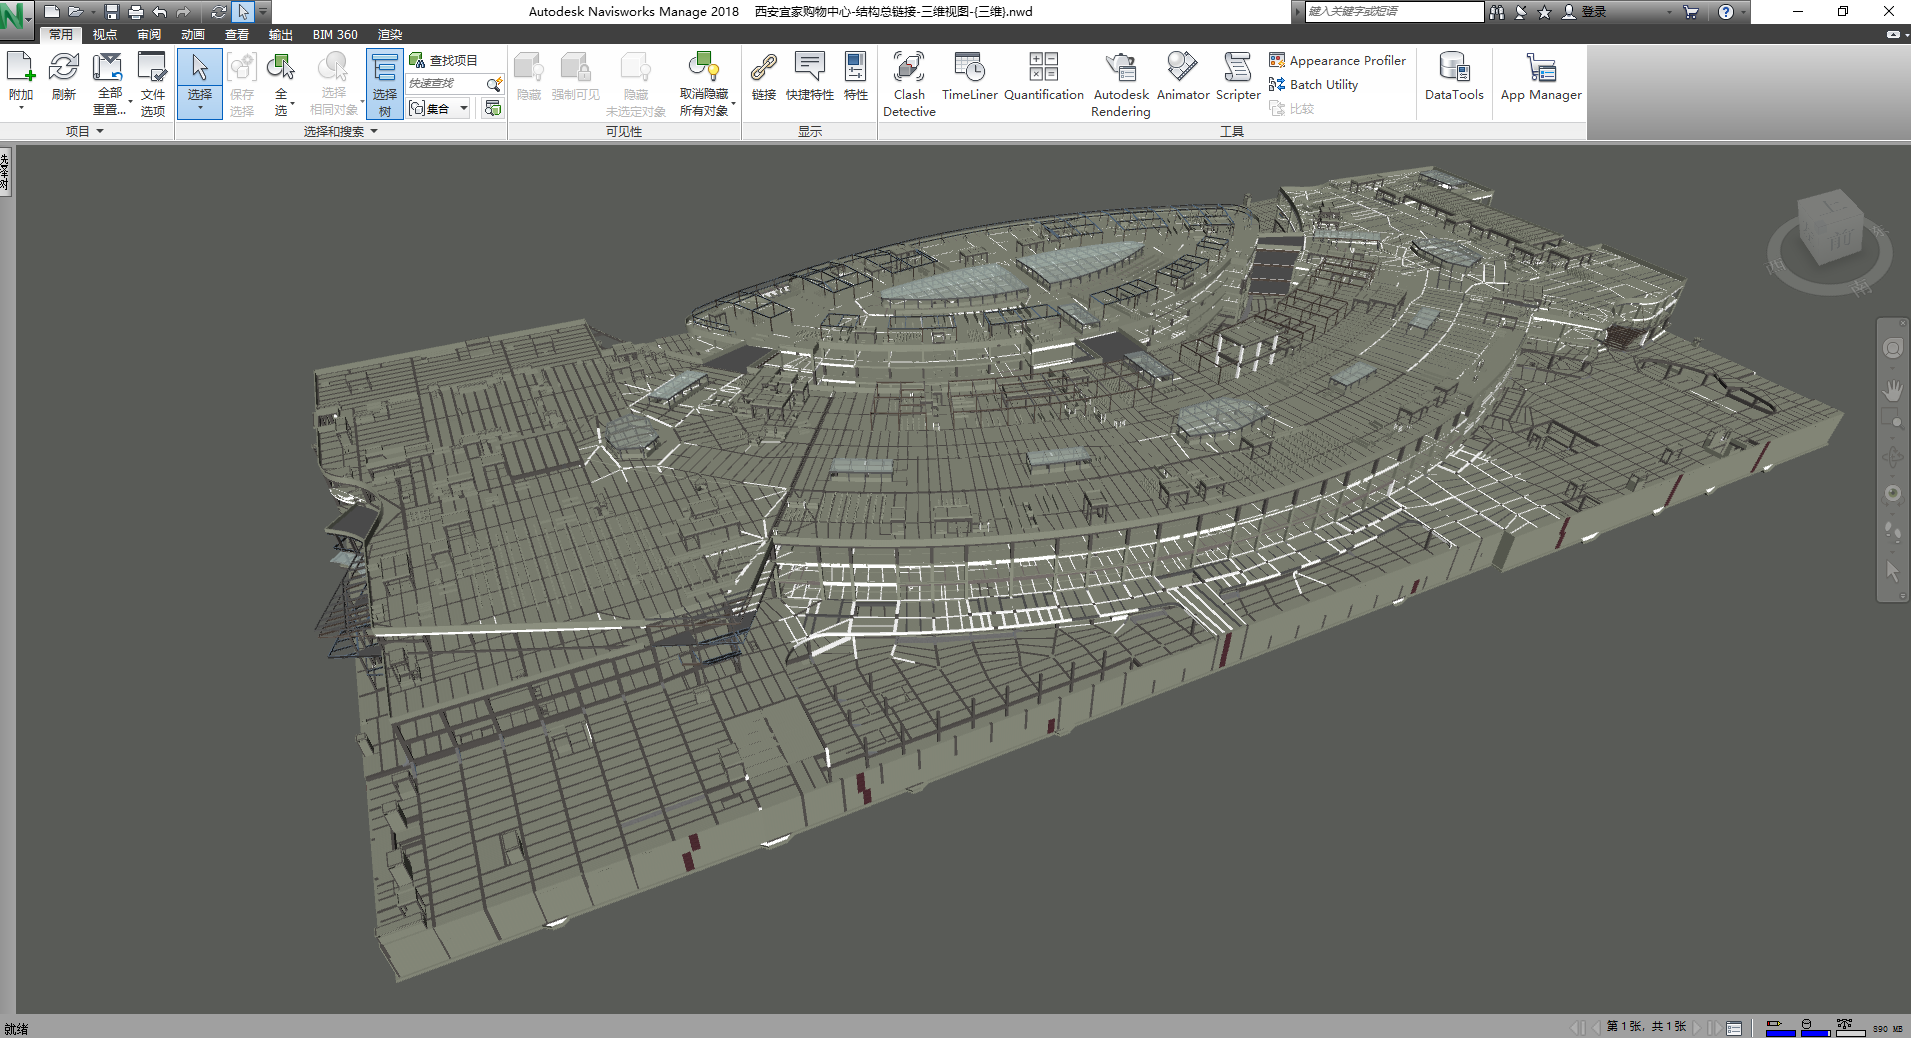Click 取消隐藏所有对象 (Unhide All) icon
The height and width of the screenshot is (1038, 1911).
tap(704, 68)
